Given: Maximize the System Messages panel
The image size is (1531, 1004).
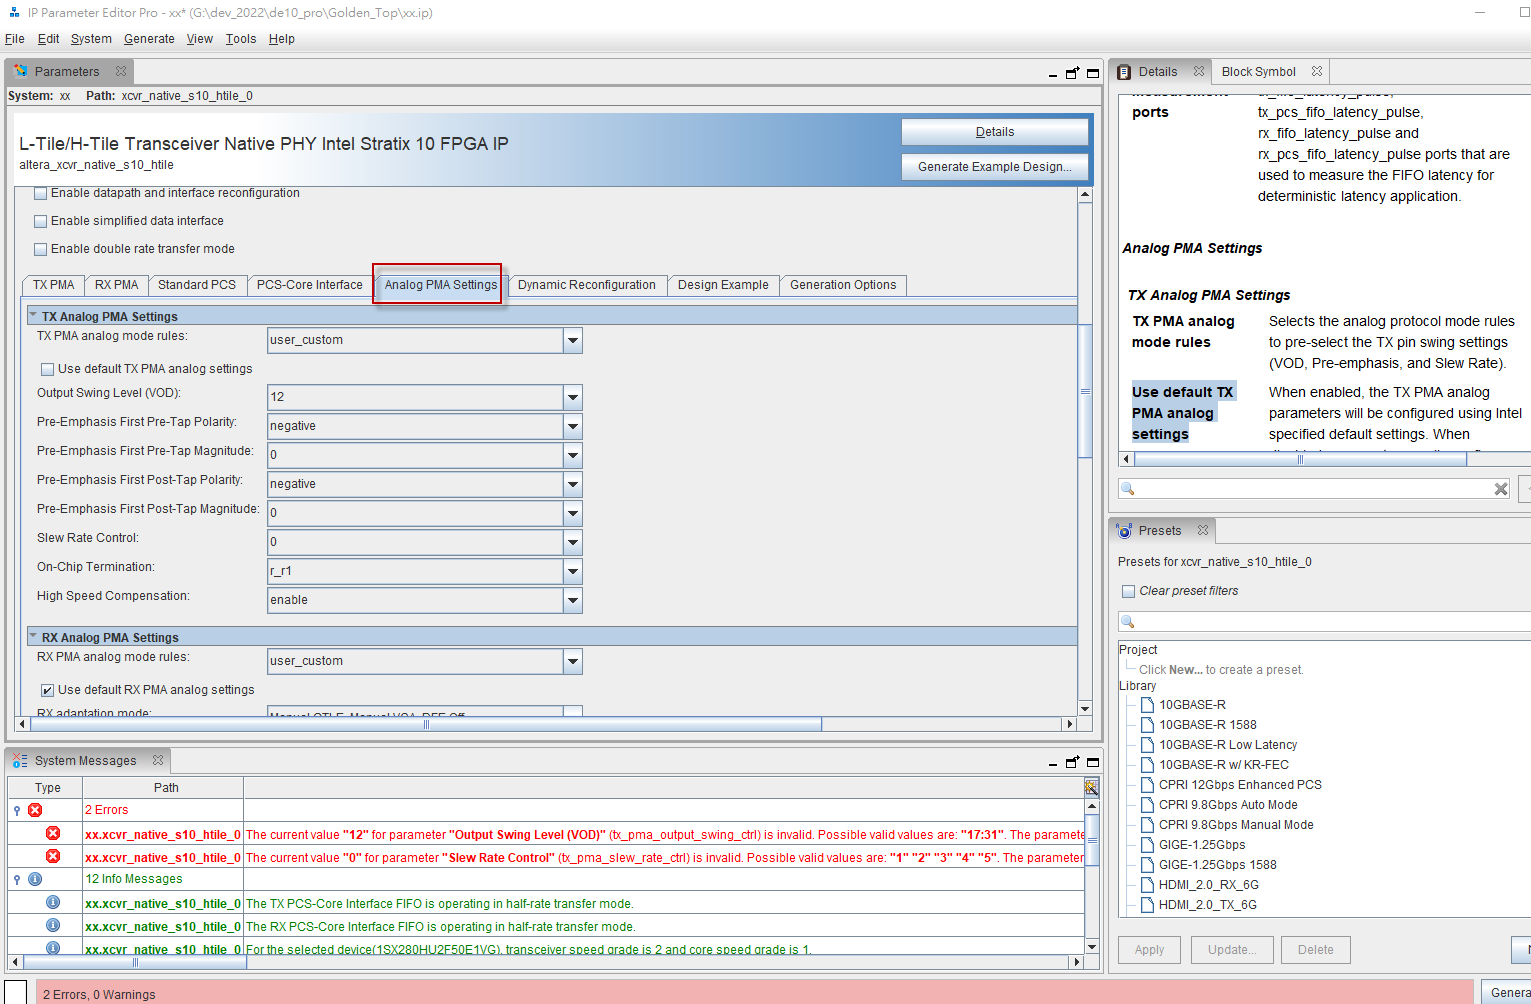Looking at the screenshot, I should pyautogui.click(x=1093, y=762).
